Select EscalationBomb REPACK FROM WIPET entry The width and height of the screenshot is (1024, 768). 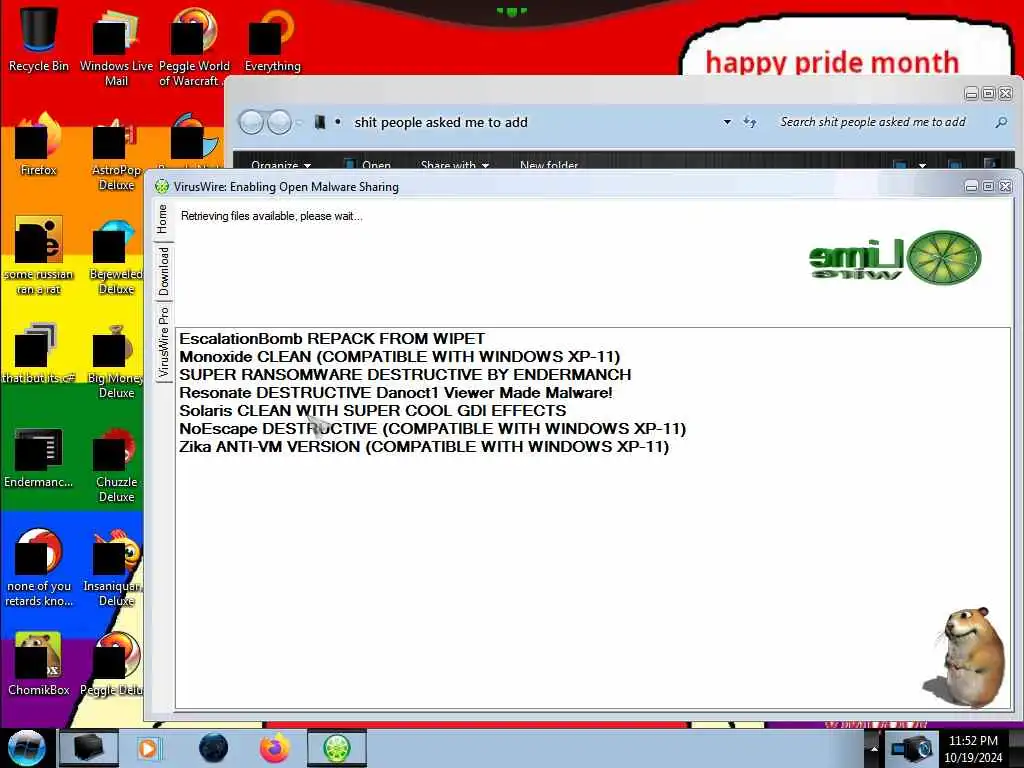(332, 339)
